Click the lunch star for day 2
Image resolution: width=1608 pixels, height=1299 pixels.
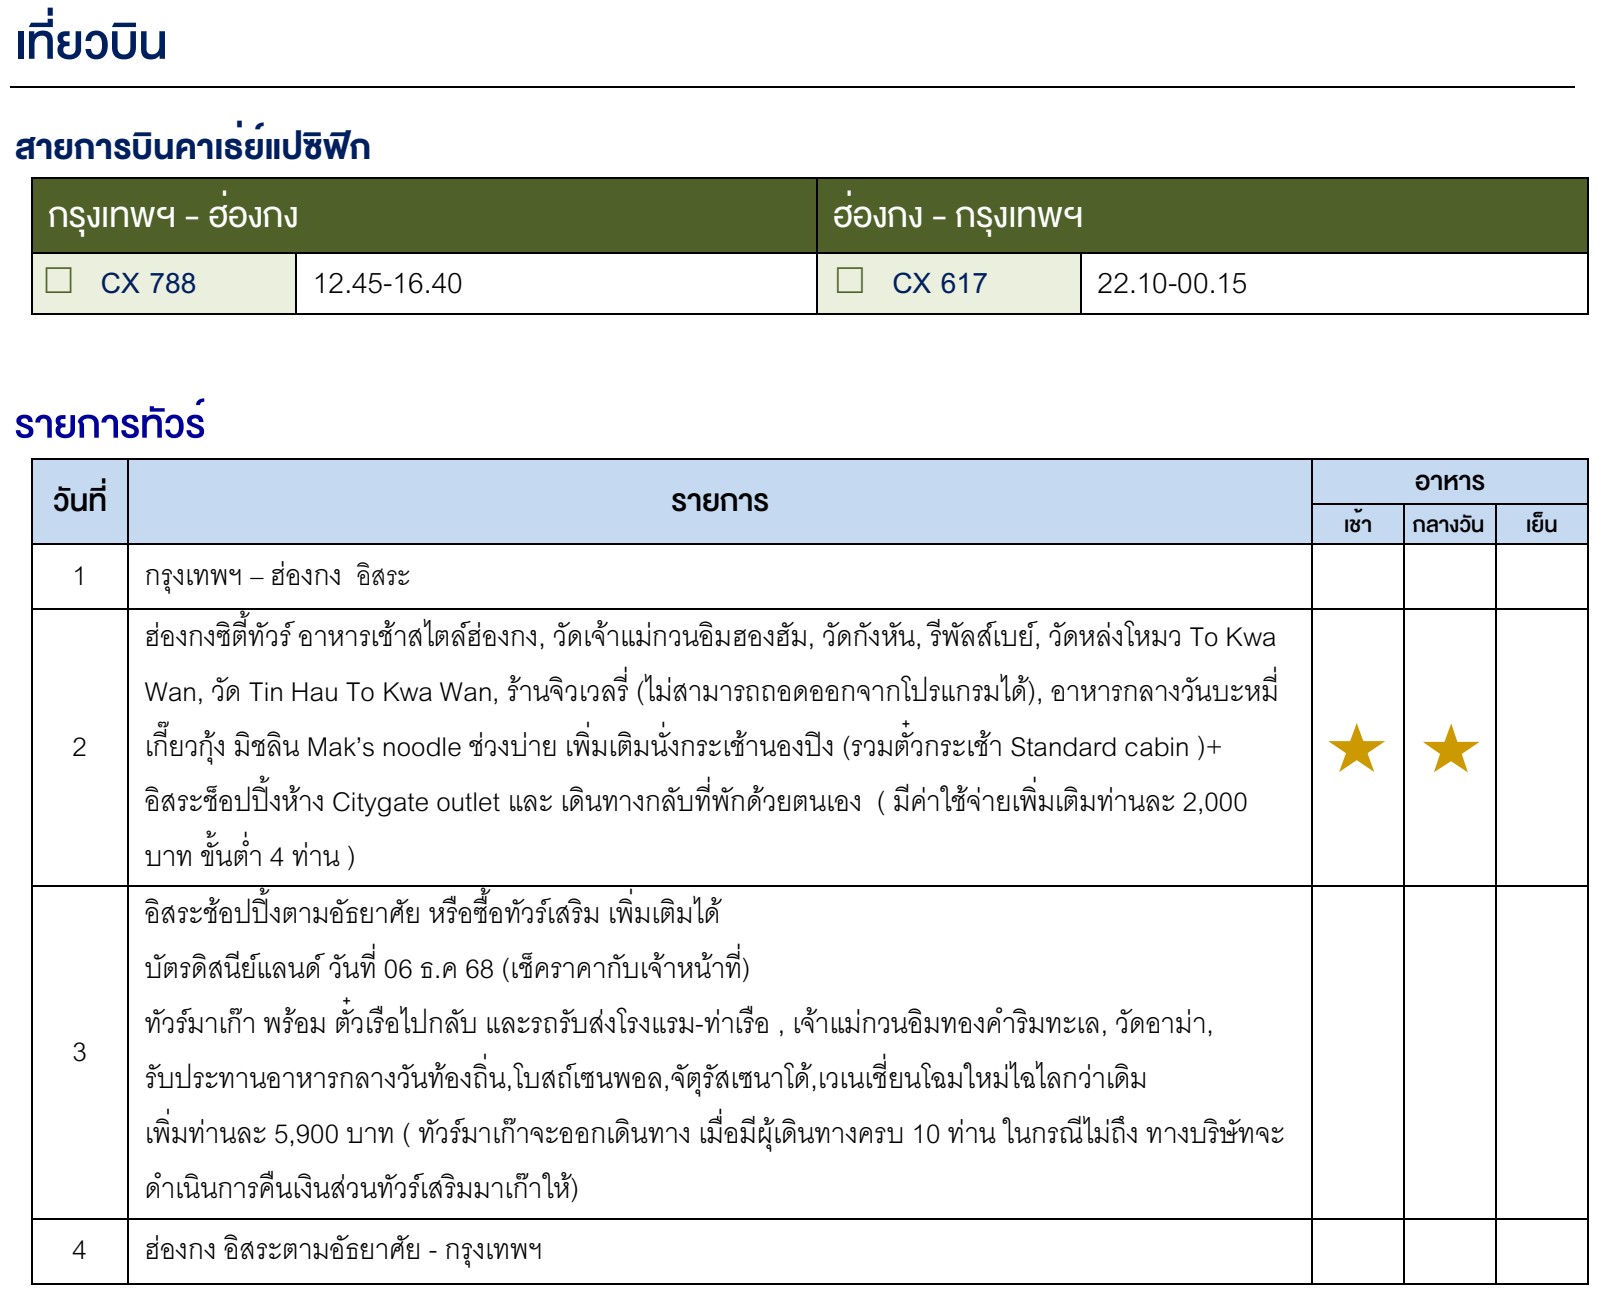1450,748
